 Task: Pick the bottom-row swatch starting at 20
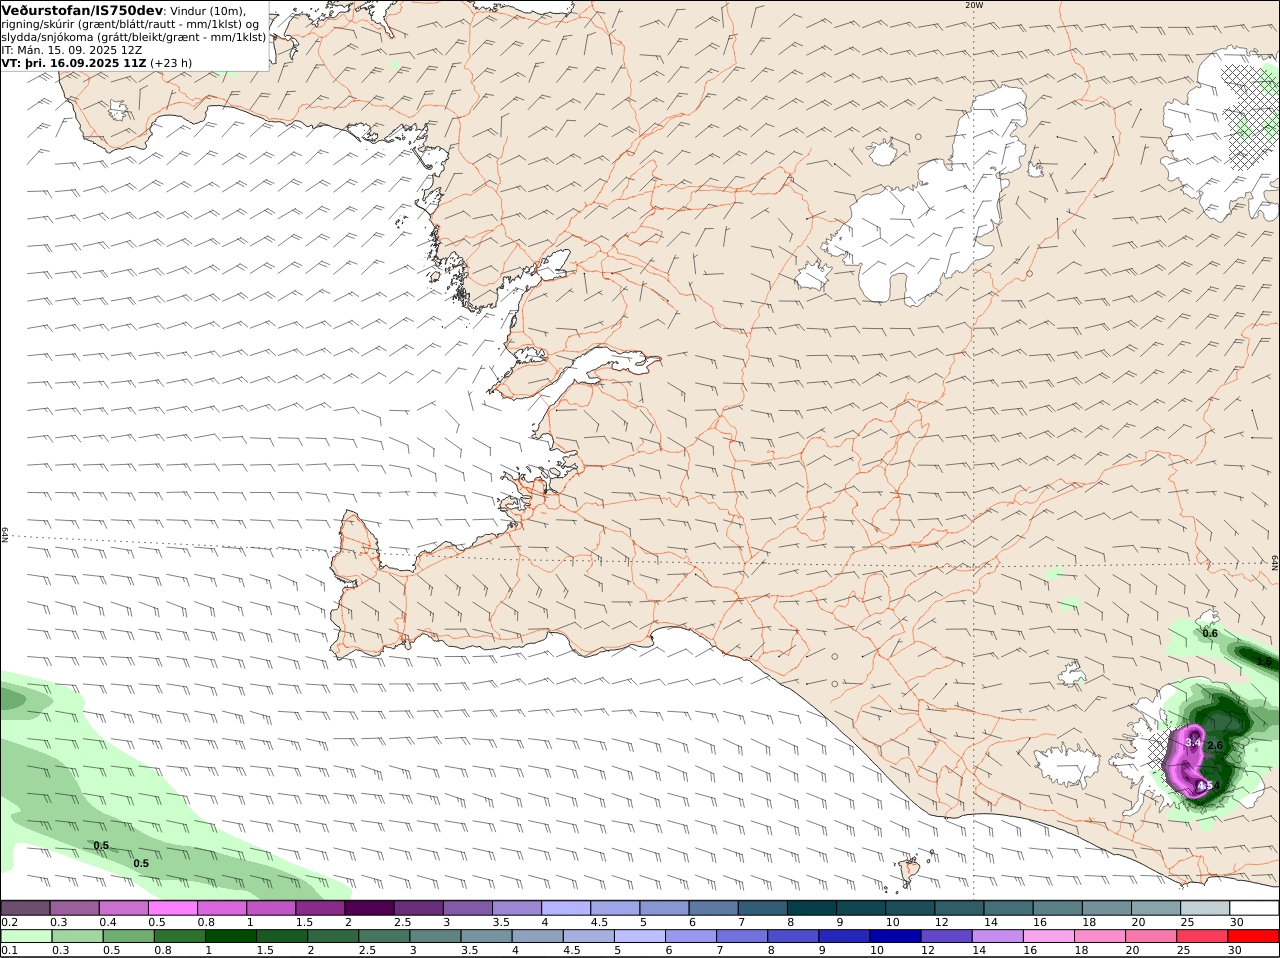point(1152,936)
